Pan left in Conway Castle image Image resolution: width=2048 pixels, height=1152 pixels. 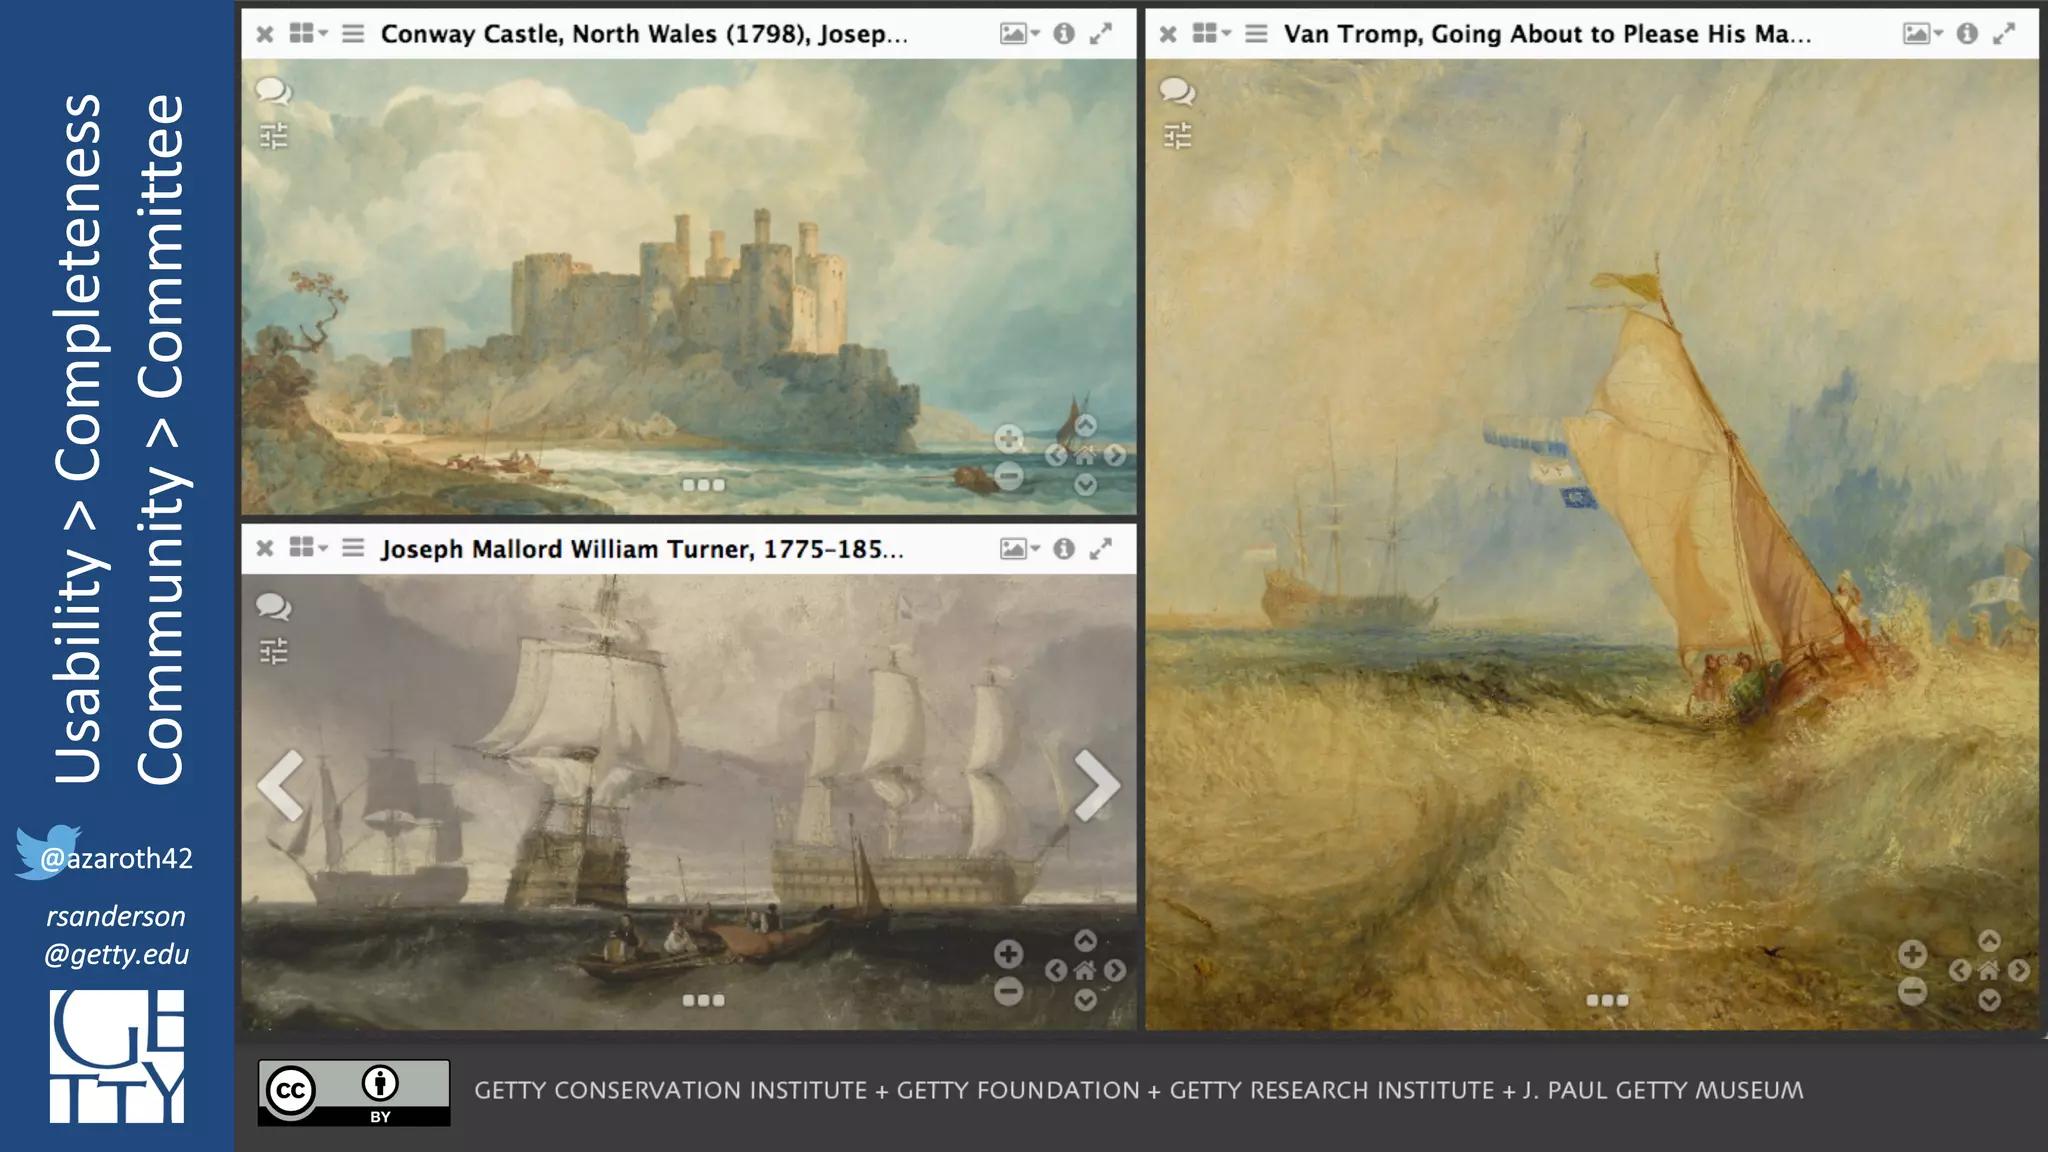[1056, 456]
